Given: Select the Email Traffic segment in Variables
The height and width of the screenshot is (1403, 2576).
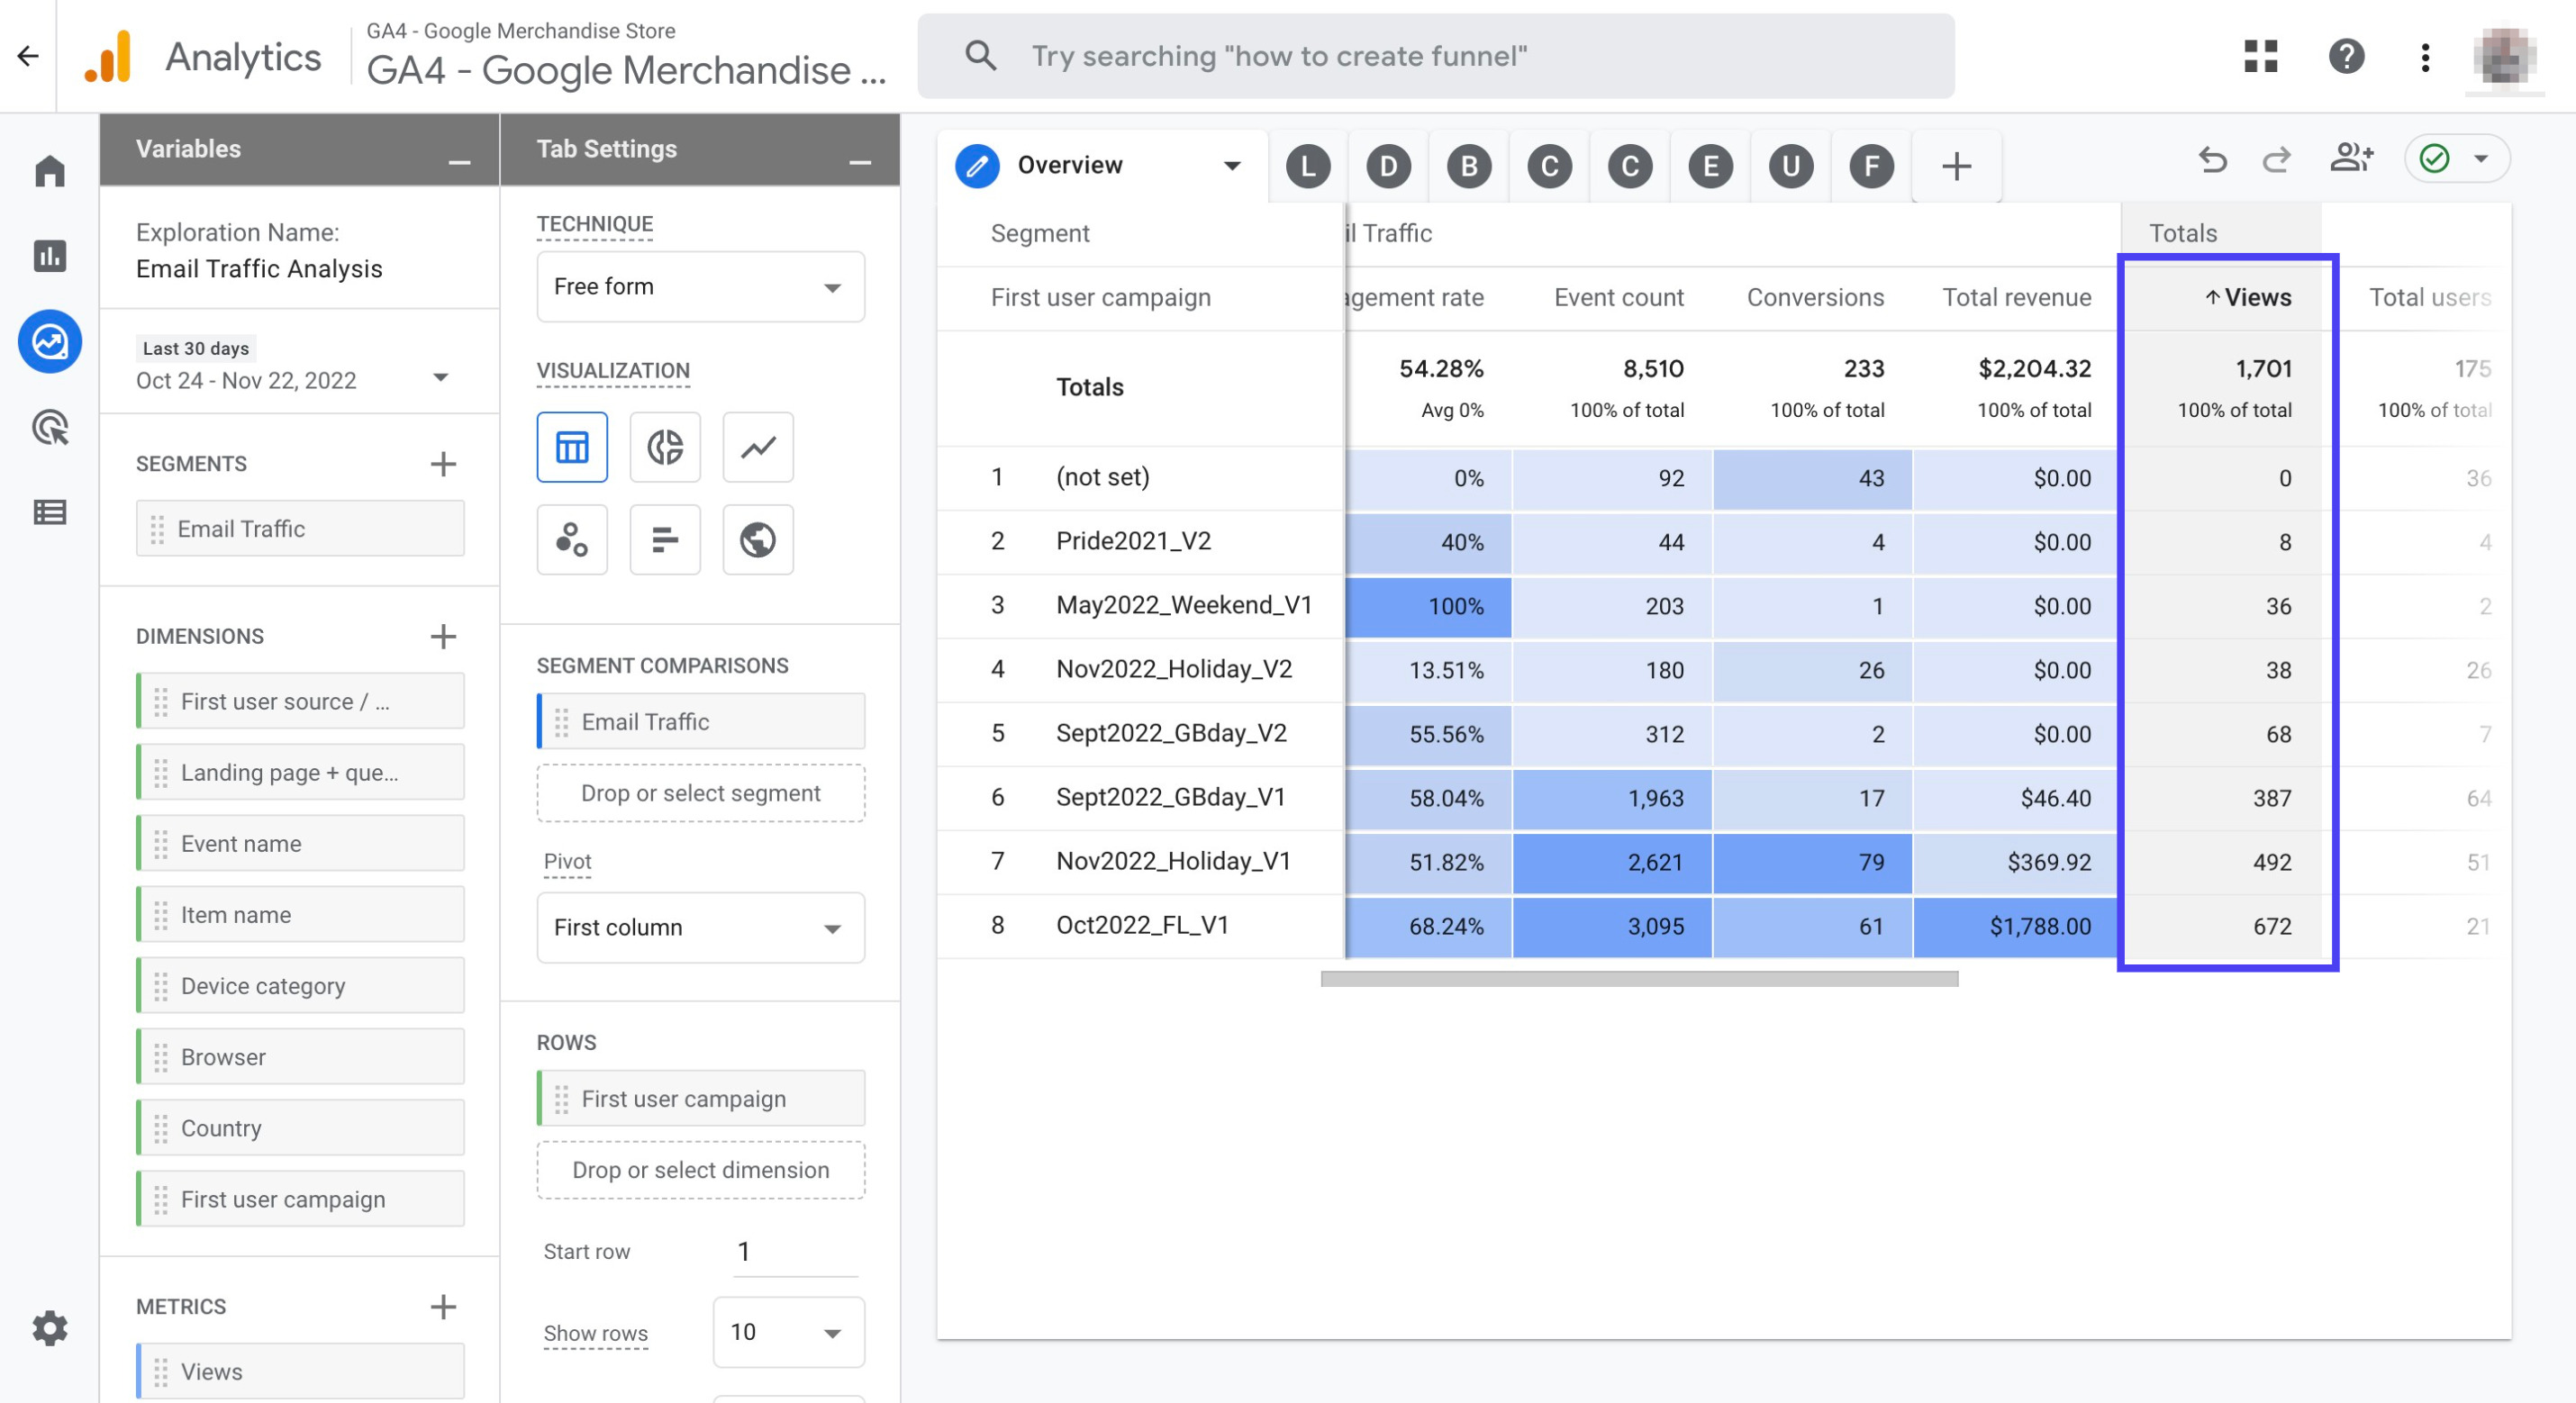Looking at the screenshot, I should pos(300,529).
